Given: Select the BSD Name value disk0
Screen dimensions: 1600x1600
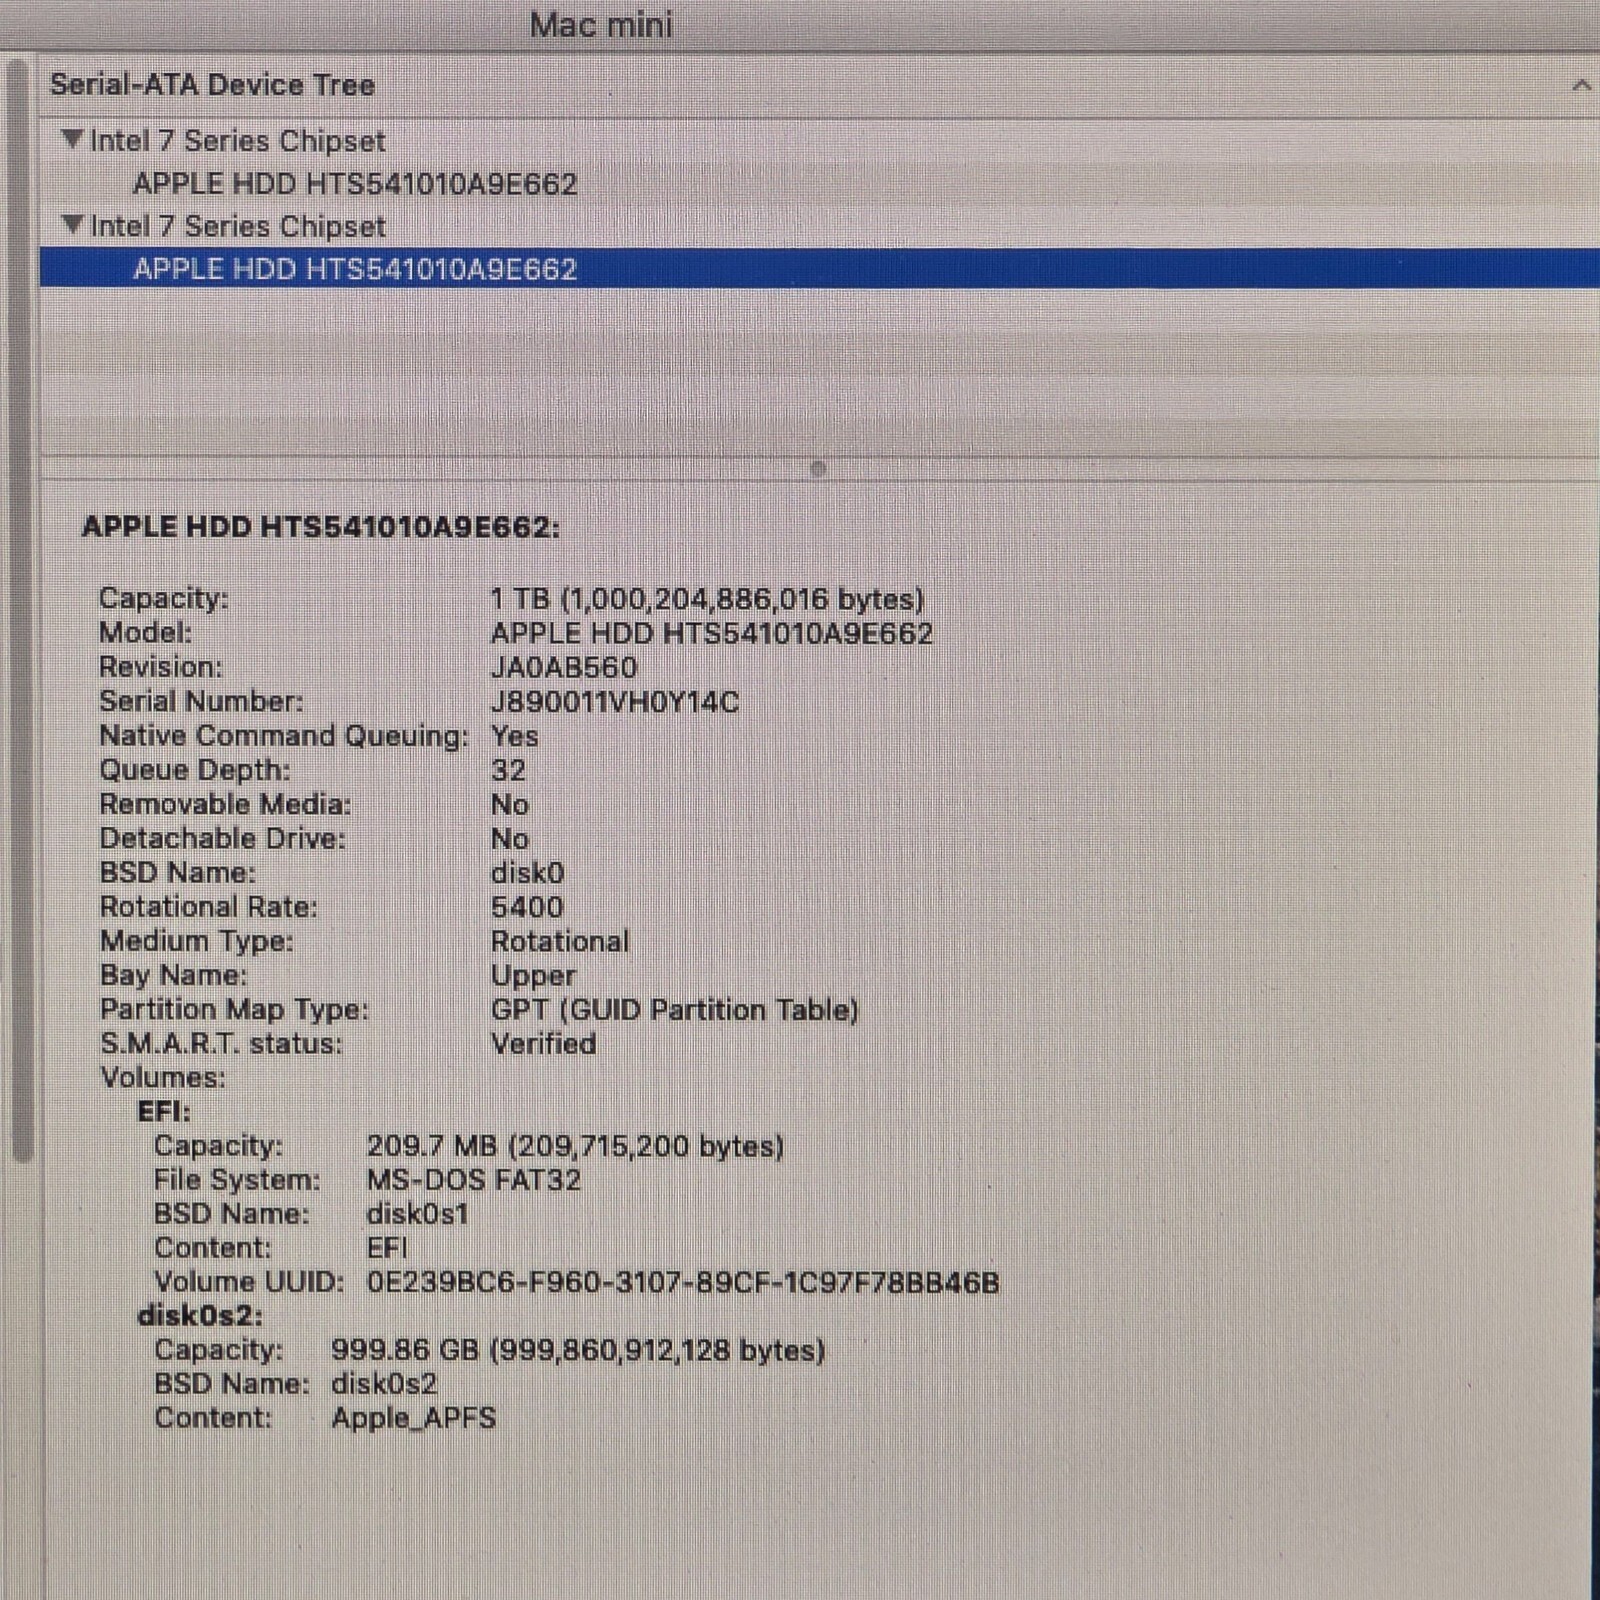Looking at the screenshot, I should point(527,872).
